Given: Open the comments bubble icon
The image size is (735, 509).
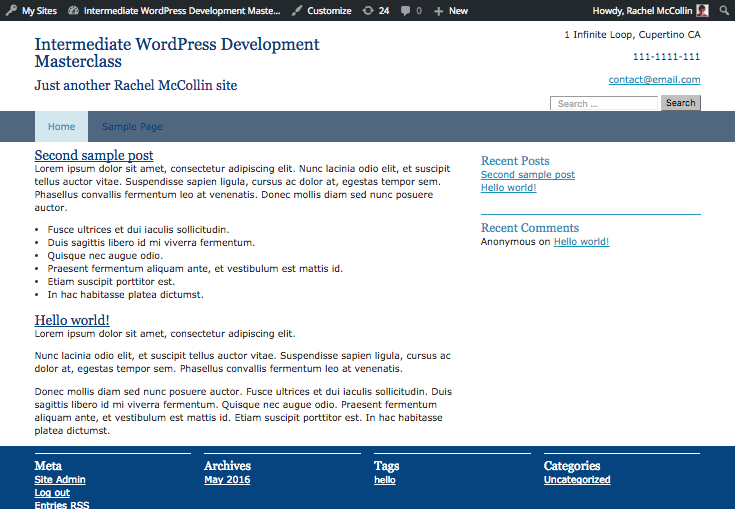Looking at the screenshot, I should pyautogui.click(x=405, y=10).
